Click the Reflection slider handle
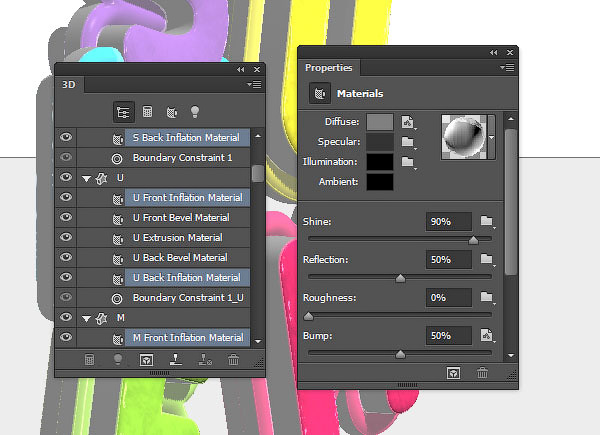 (400, 278)
